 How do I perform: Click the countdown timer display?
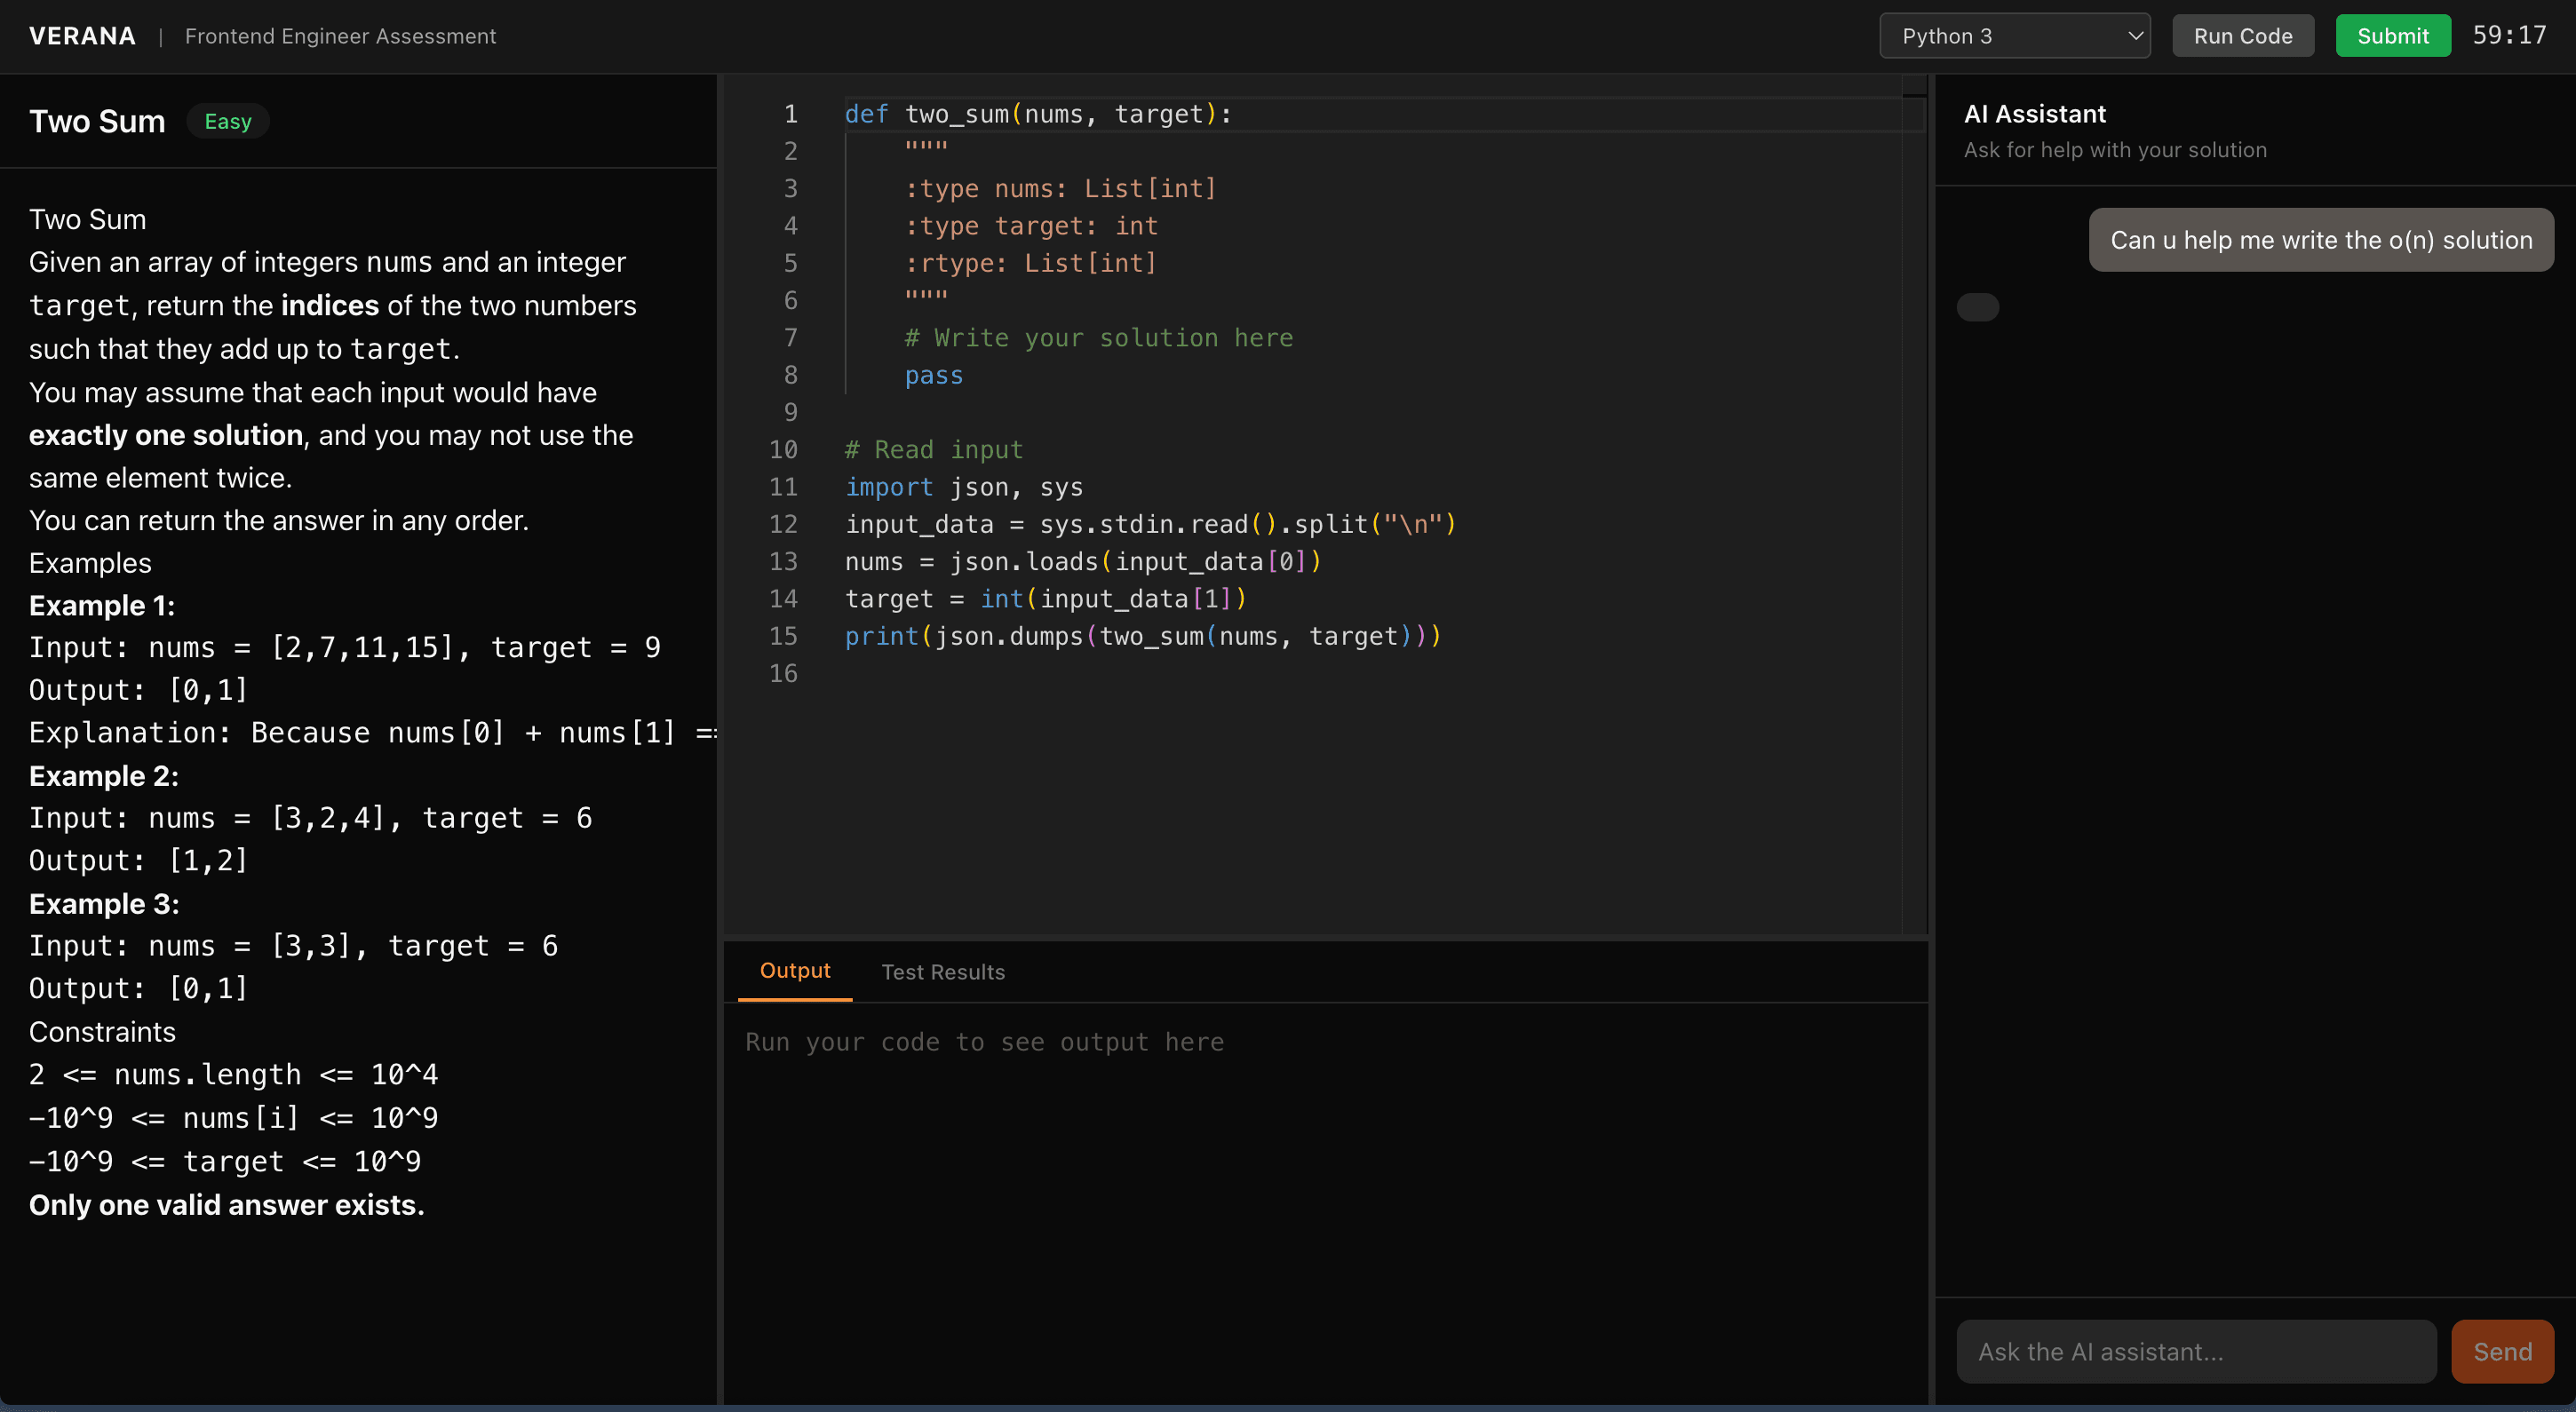pos(2508,36)
